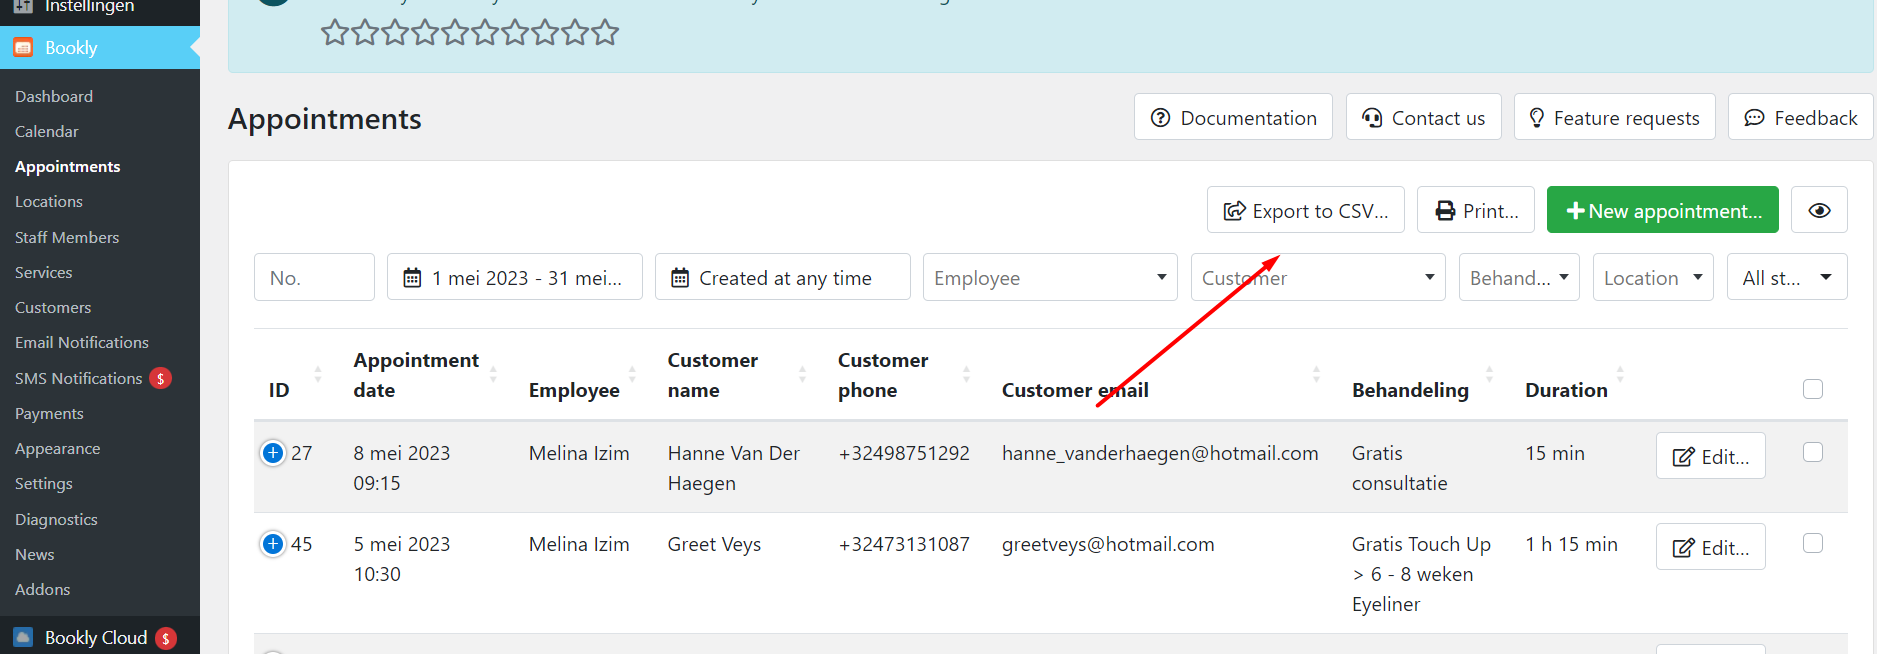Click the SMS Notifications red dollar badge

tap(160, 379)
